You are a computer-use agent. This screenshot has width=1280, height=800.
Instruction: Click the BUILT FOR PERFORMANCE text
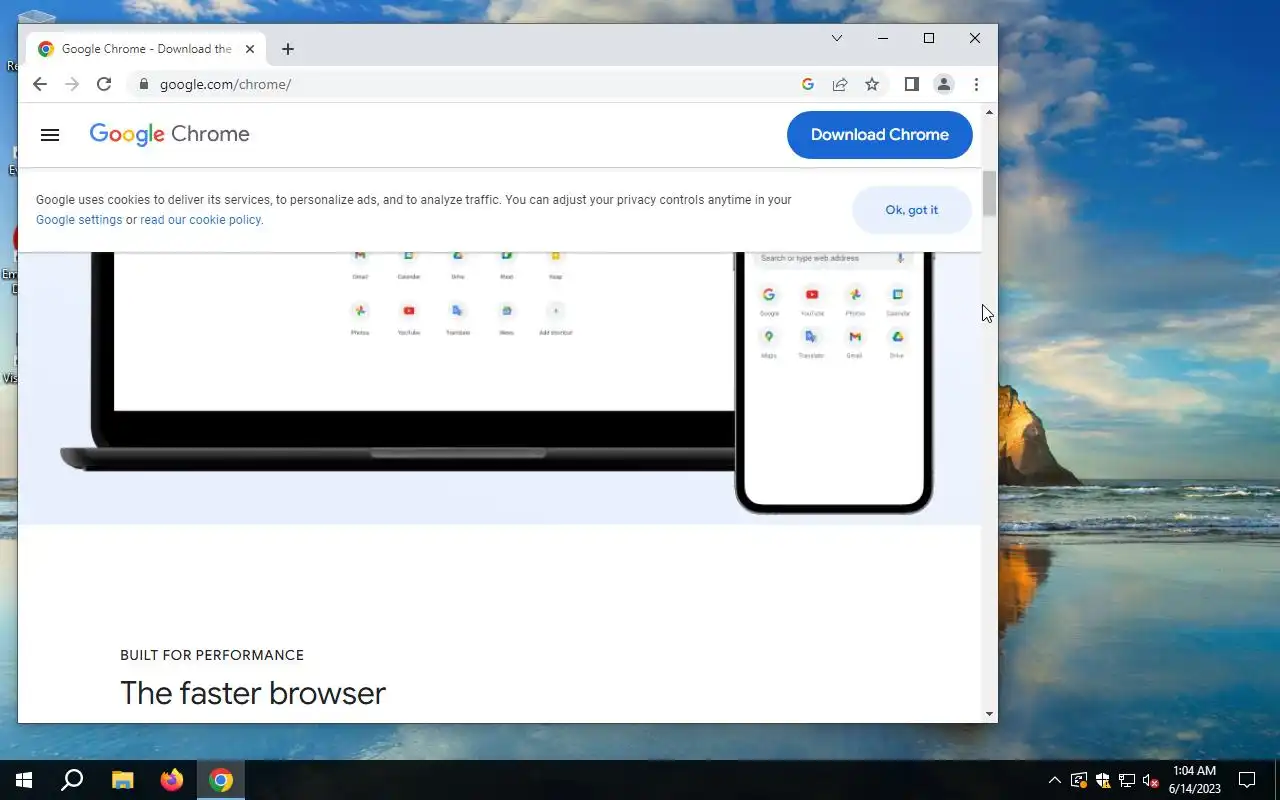212,655
